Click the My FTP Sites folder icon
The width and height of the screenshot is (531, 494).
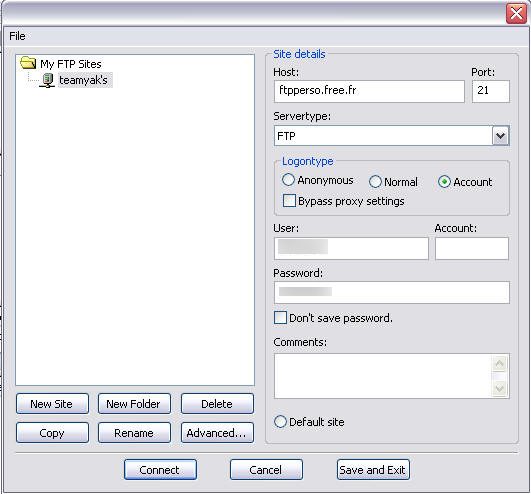pyautogui.click(x=28, y=63)
